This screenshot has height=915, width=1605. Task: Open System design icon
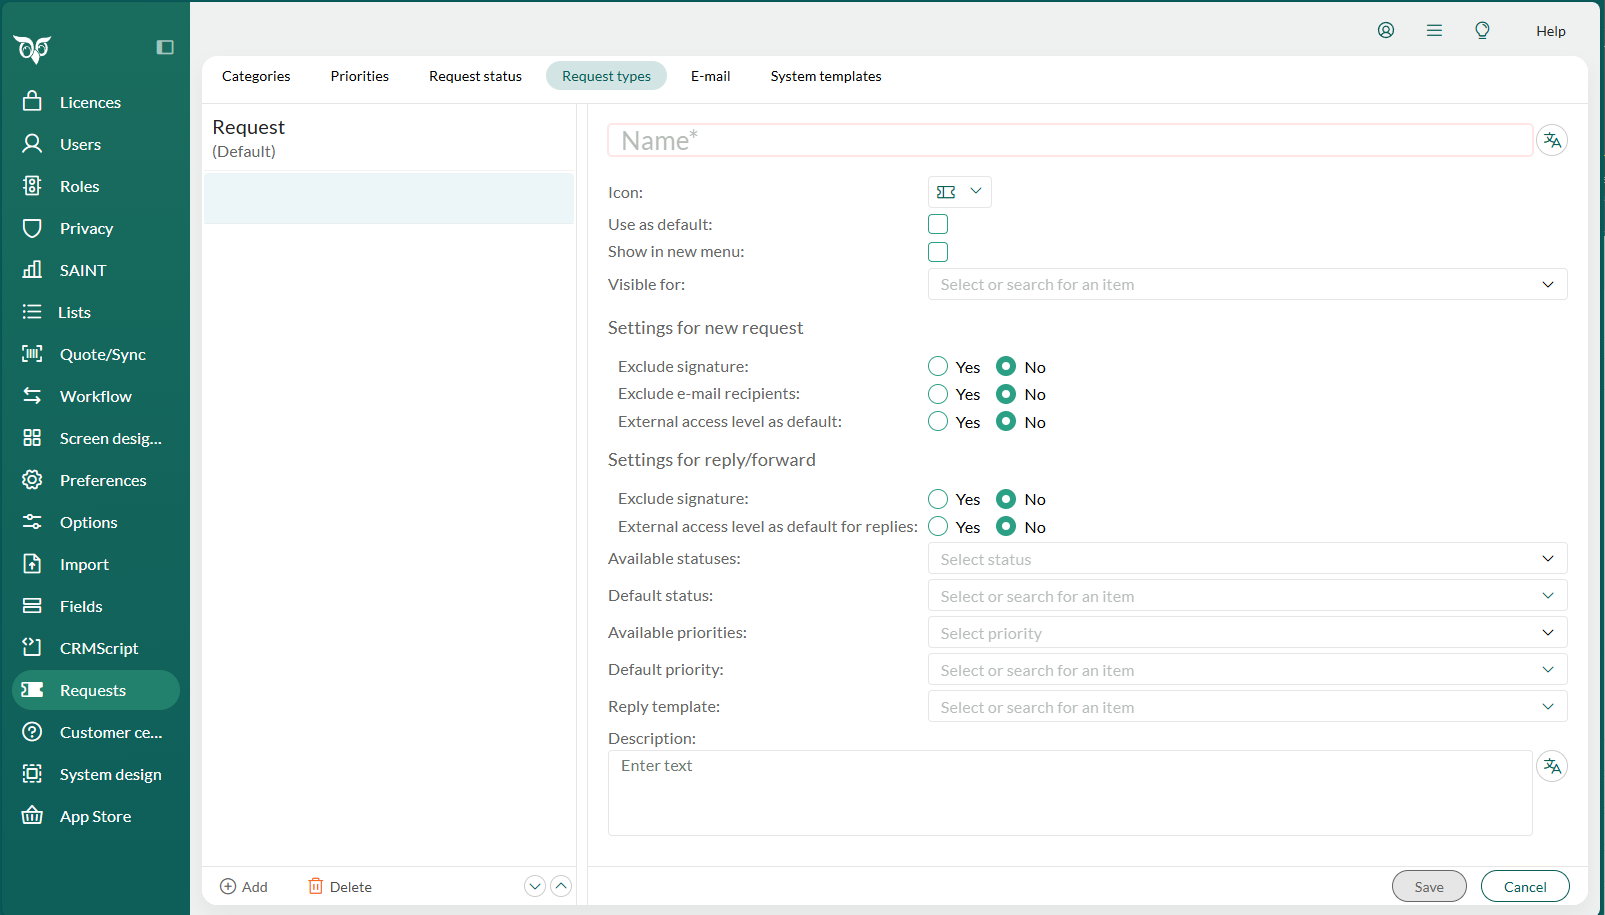pyautogui.click(x=32, y=774)
